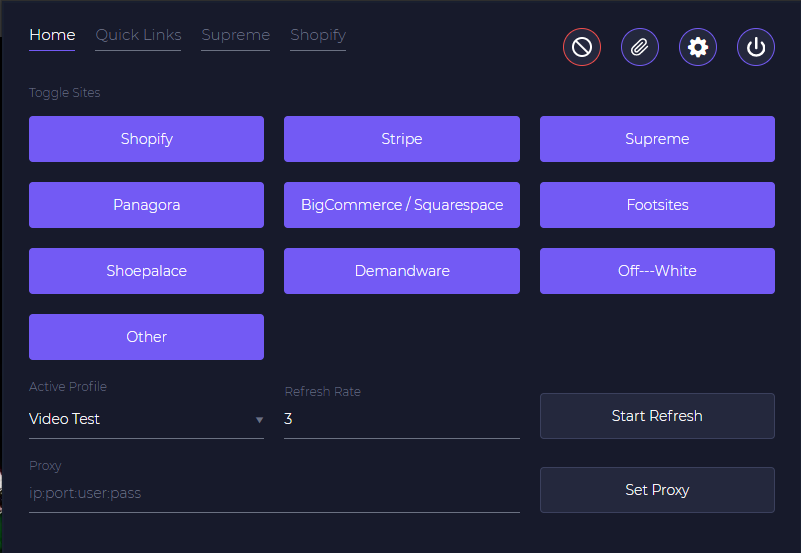
Task: Focus the Proxy ip:port:user:pass field
Action: (x=274, y=493)
